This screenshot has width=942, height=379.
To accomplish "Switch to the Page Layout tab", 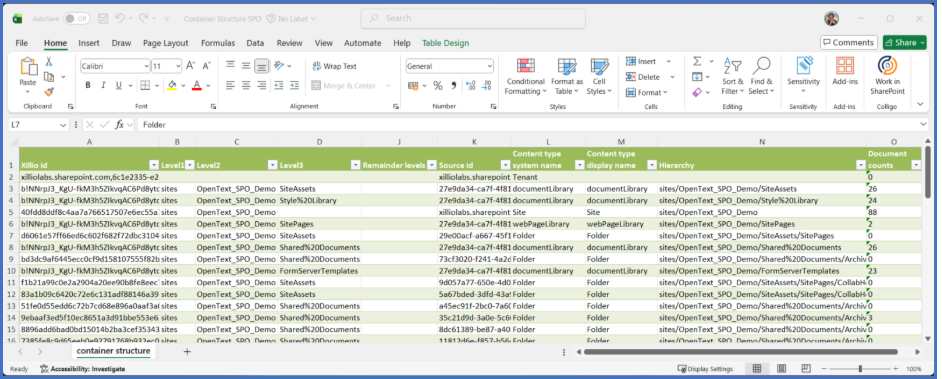I will coord(166,43).
